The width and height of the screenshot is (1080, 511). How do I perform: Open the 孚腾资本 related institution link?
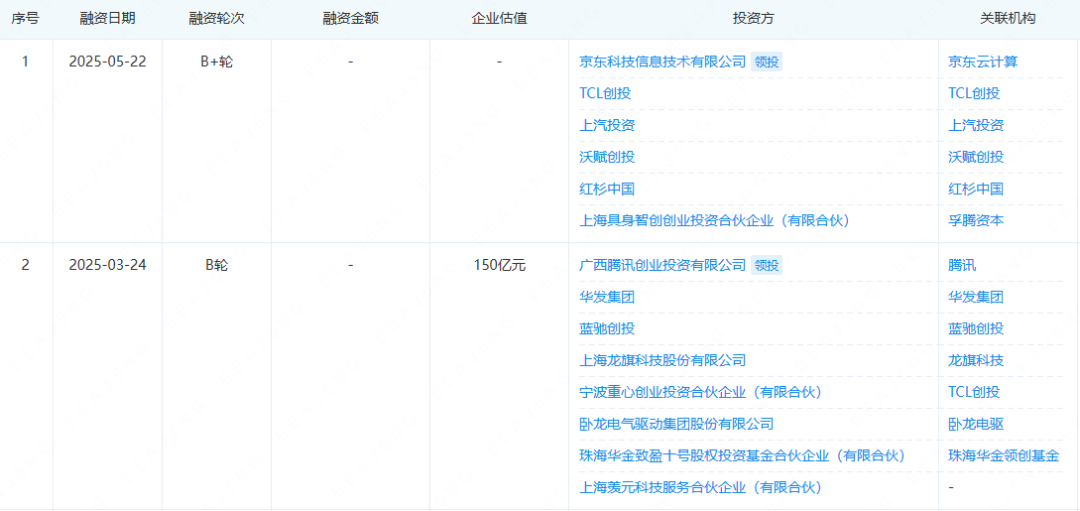[x=975, y=220]
